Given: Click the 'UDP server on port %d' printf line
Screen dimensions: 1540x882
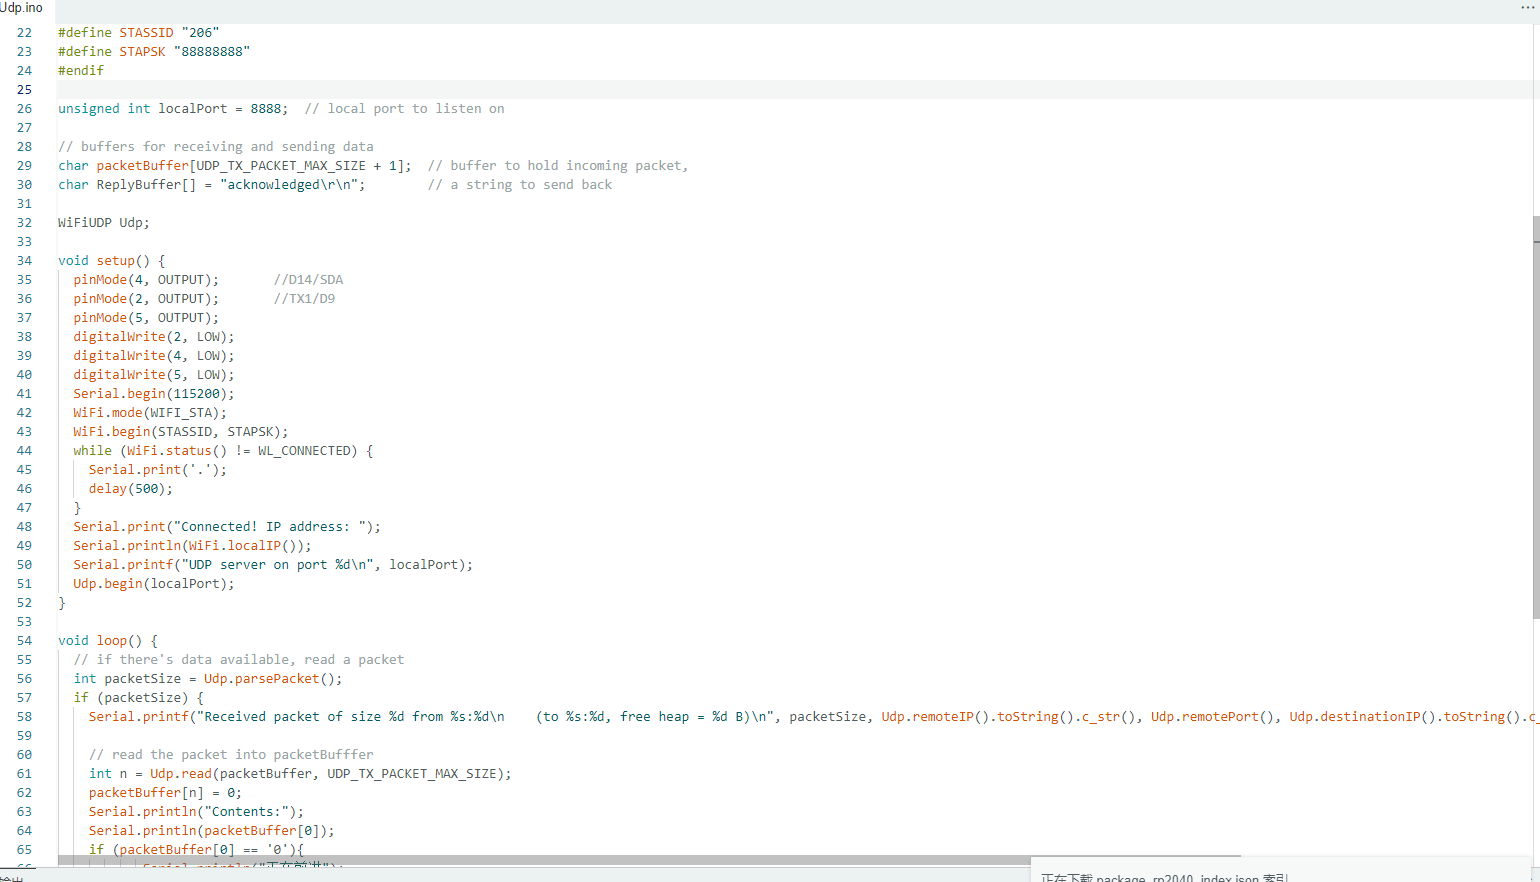Looking at the screenshot, I should pyautogui.click(x=273, y=565).
